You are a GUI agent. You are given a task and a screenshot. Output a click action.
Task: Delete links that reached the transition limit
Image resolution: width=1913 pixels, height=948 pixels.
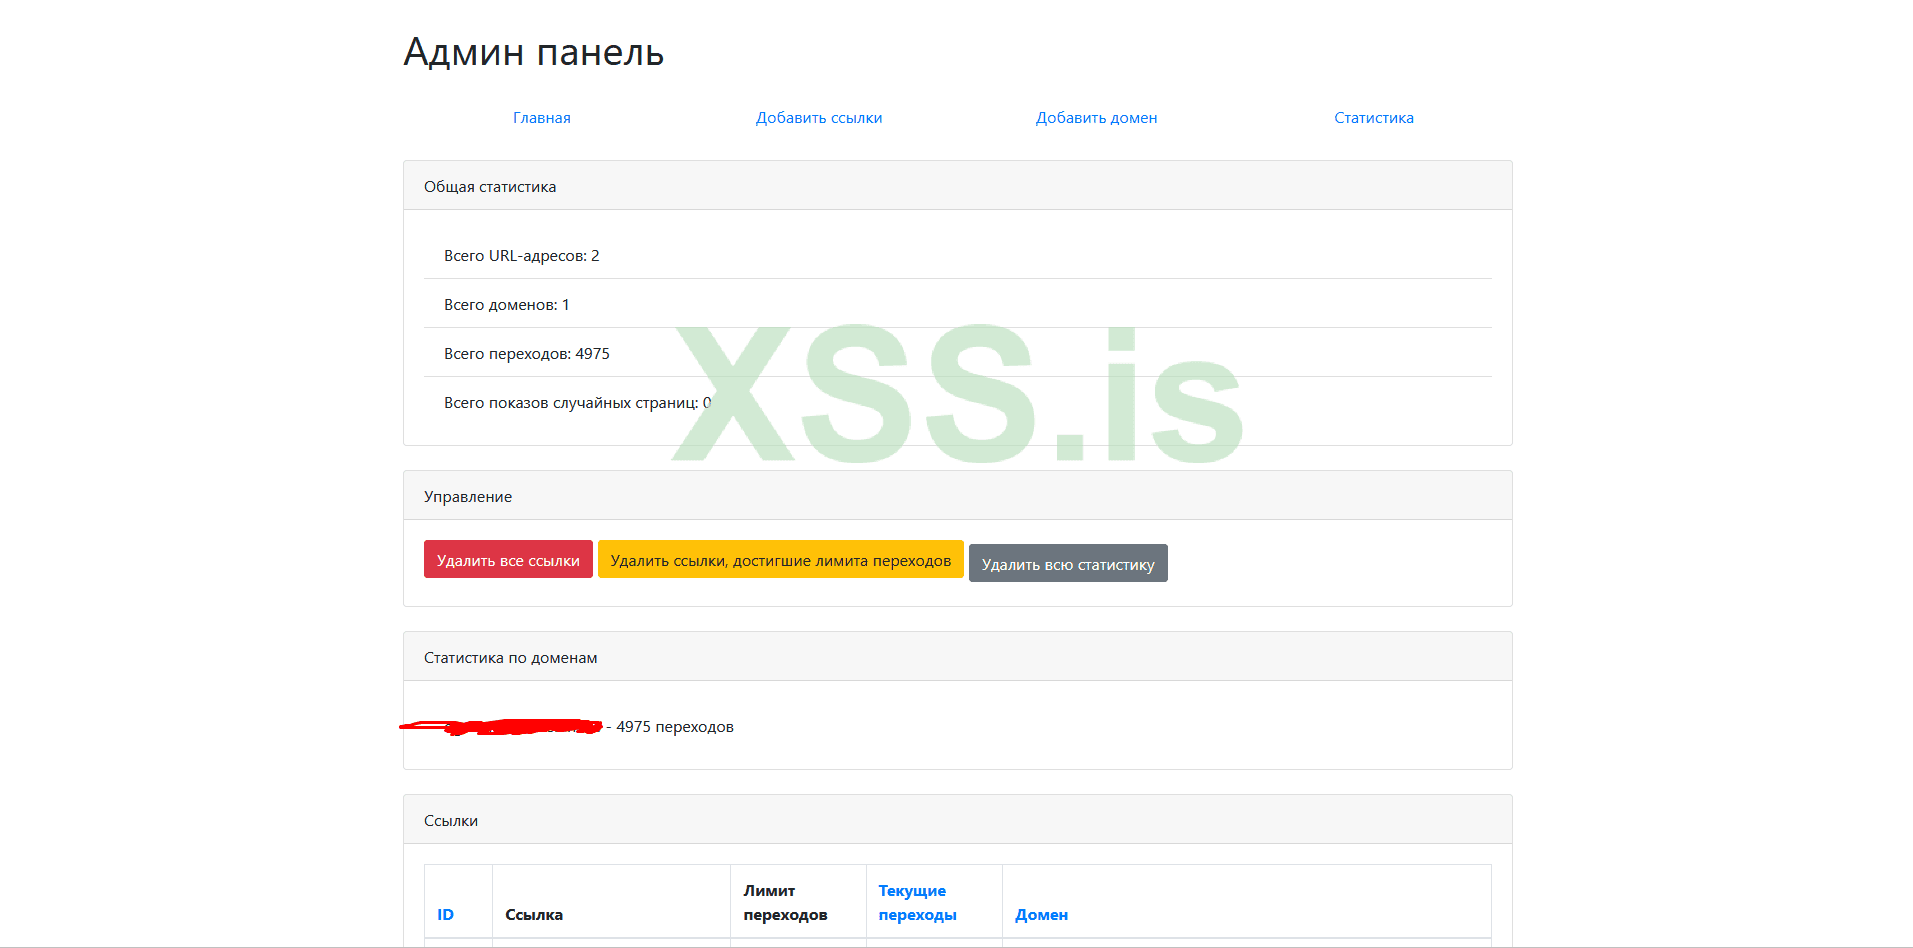click(x=781, y=559)
